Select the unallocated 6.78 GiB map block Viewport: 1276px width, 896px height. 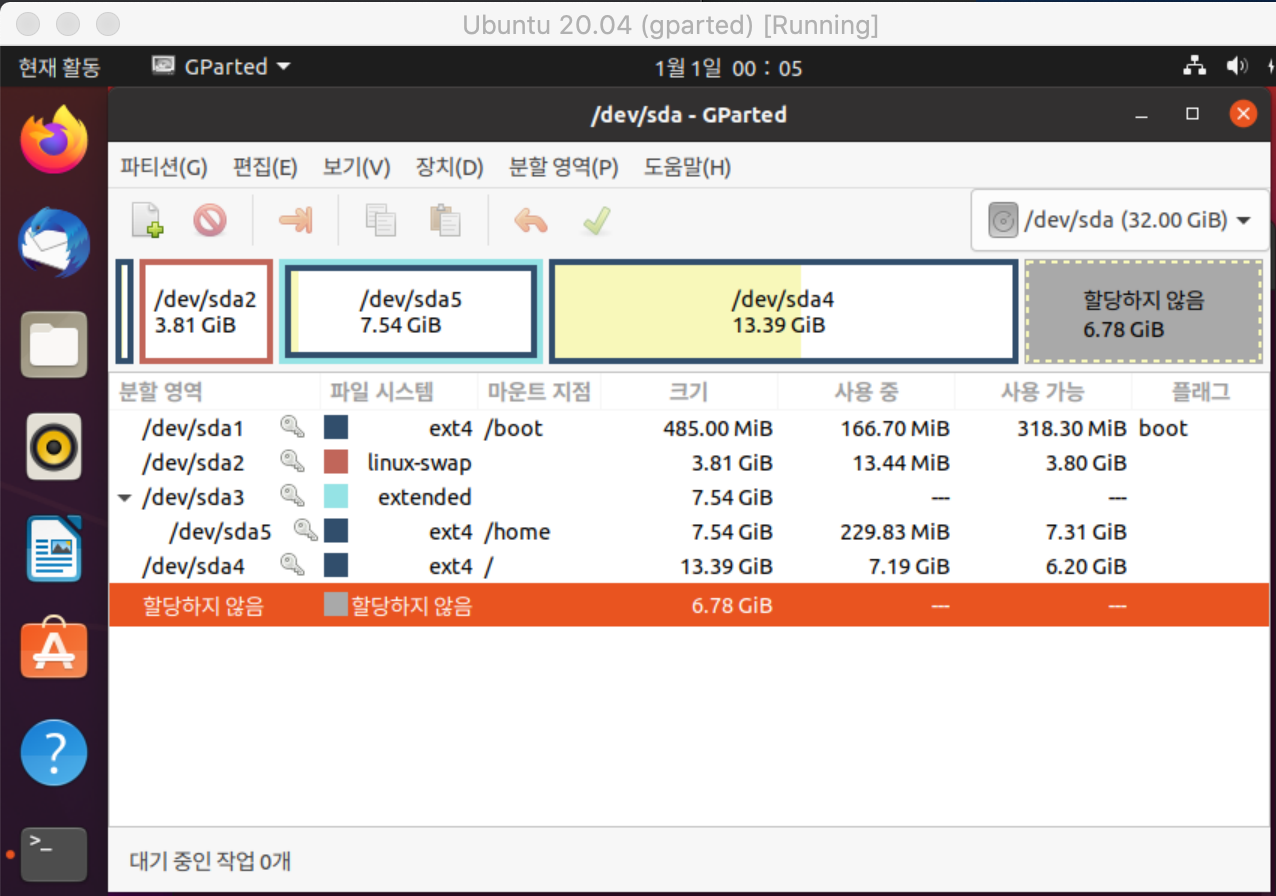pos(1144,311)
